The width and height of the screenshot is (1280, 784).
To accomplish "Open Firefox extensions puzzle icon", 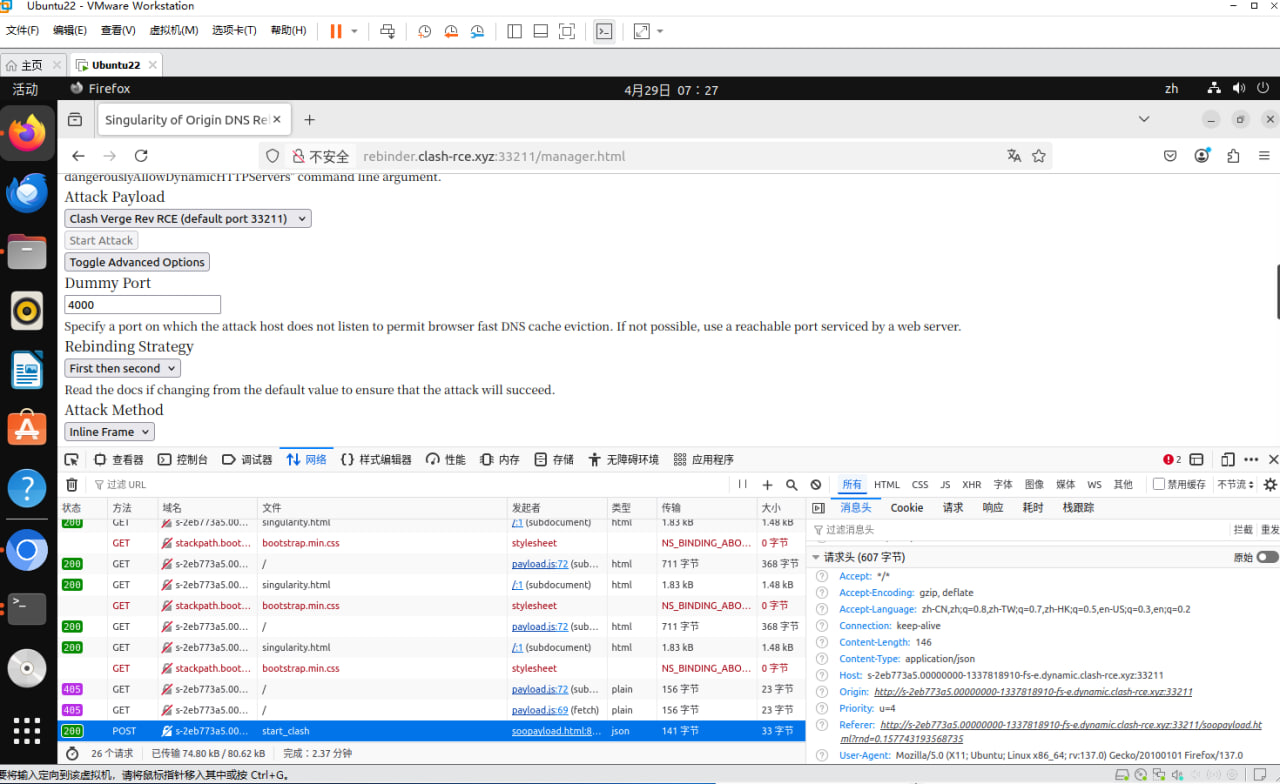I will pyautogui.click(x=1233, y=156).
